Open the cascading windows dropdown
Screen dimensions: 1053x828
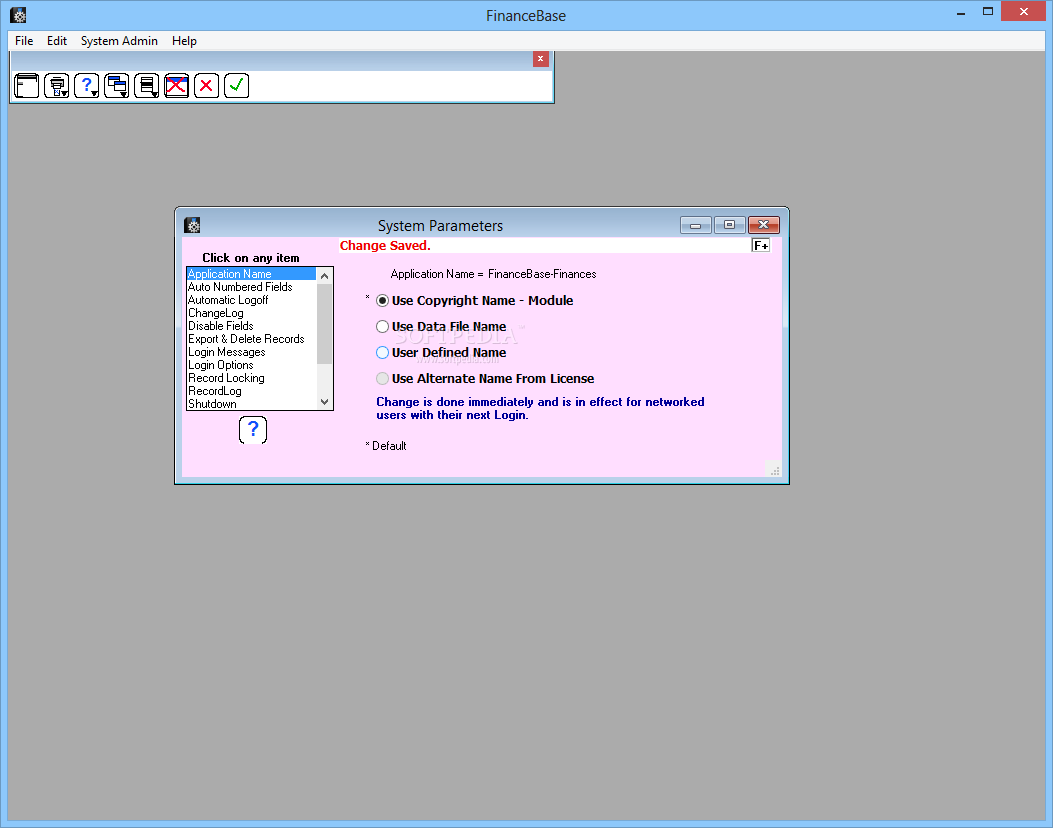point(117,86)
